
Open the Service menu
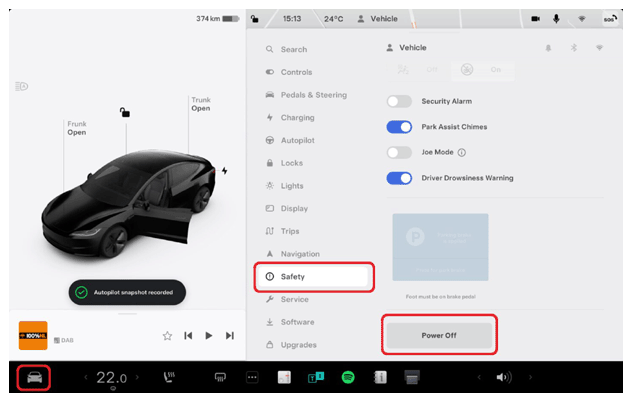point(314,299)
